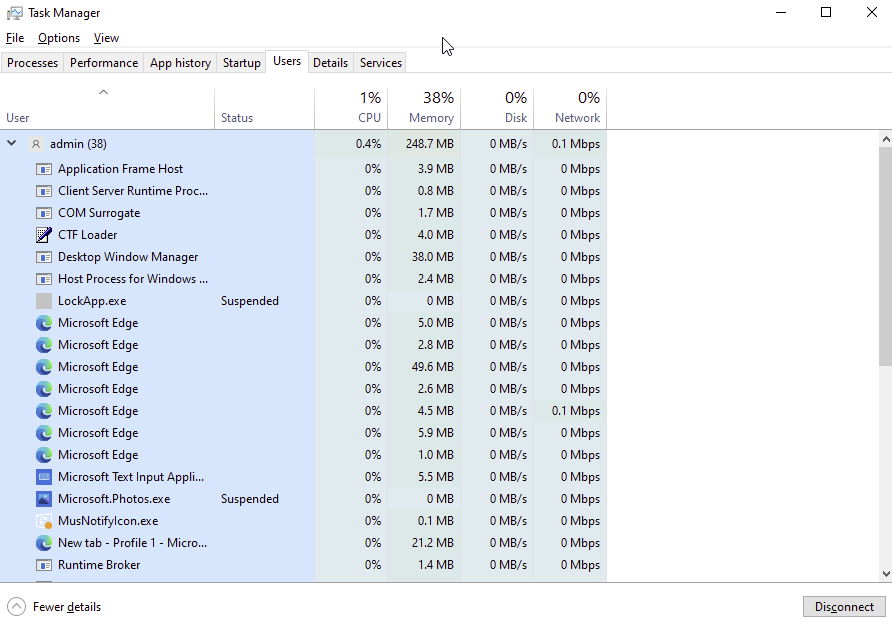This screenshot has width=892, height=627.
Task: Click the "0.4%" CPU value for admin
Action: click(369, 144)
